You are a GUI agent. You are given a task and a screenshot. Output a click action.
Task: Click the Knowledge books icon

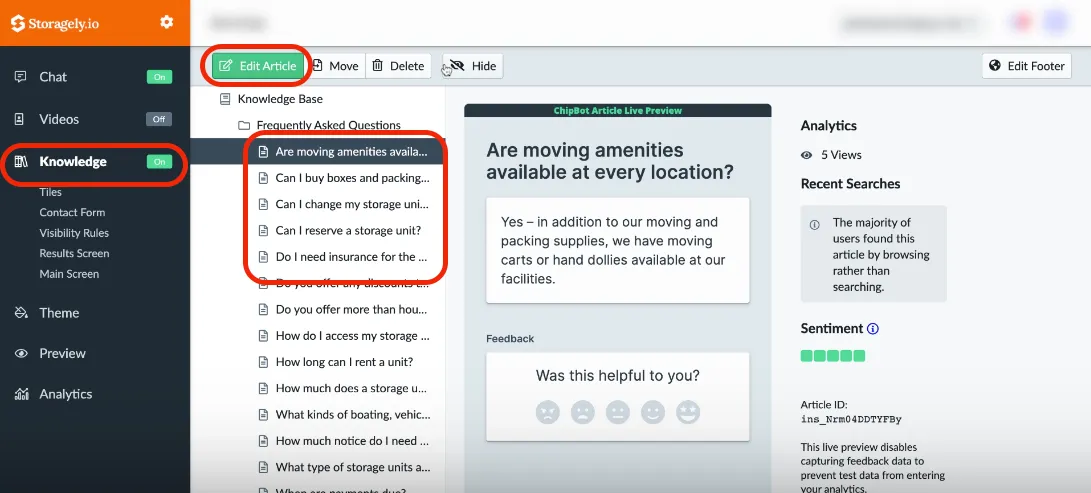[21, 161]
